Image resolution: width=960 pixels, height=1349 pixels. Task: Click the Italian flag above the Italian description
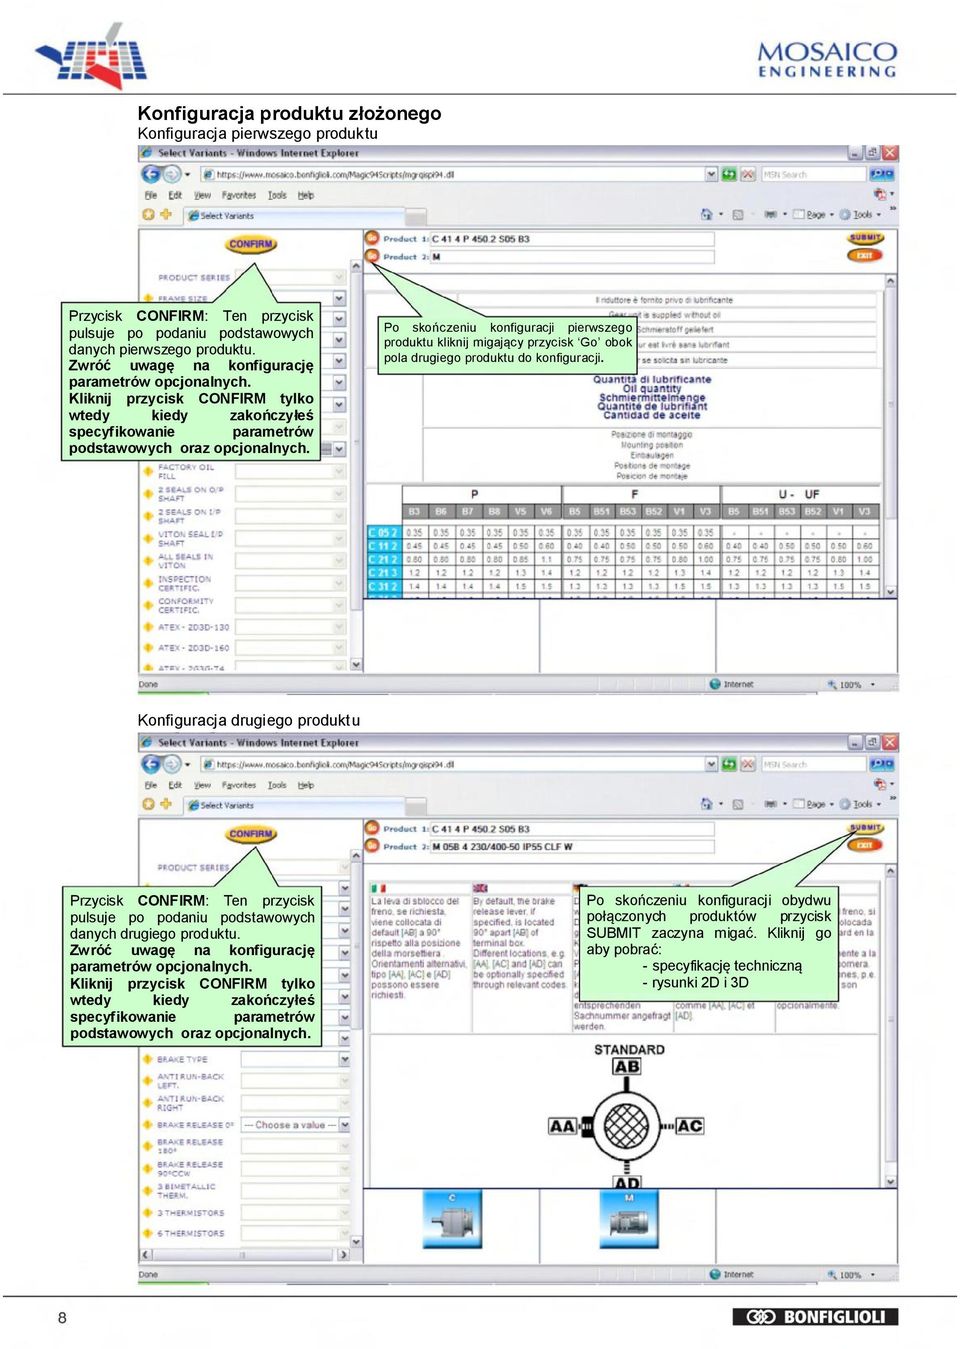point(378,888)
